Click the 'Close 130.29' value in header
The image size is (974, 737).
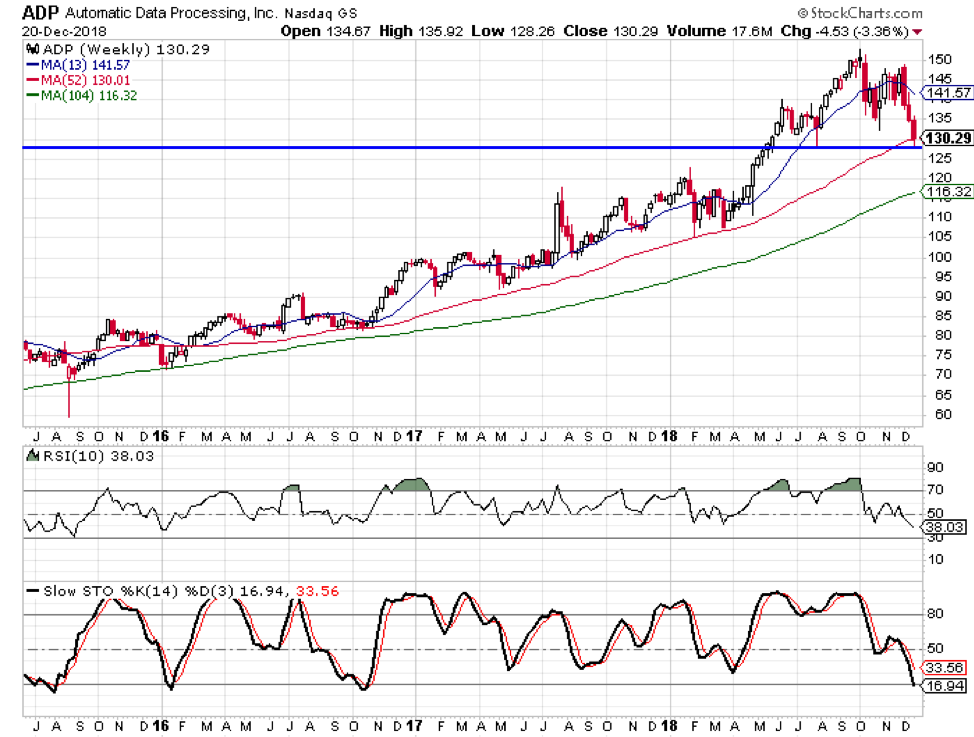611,31
